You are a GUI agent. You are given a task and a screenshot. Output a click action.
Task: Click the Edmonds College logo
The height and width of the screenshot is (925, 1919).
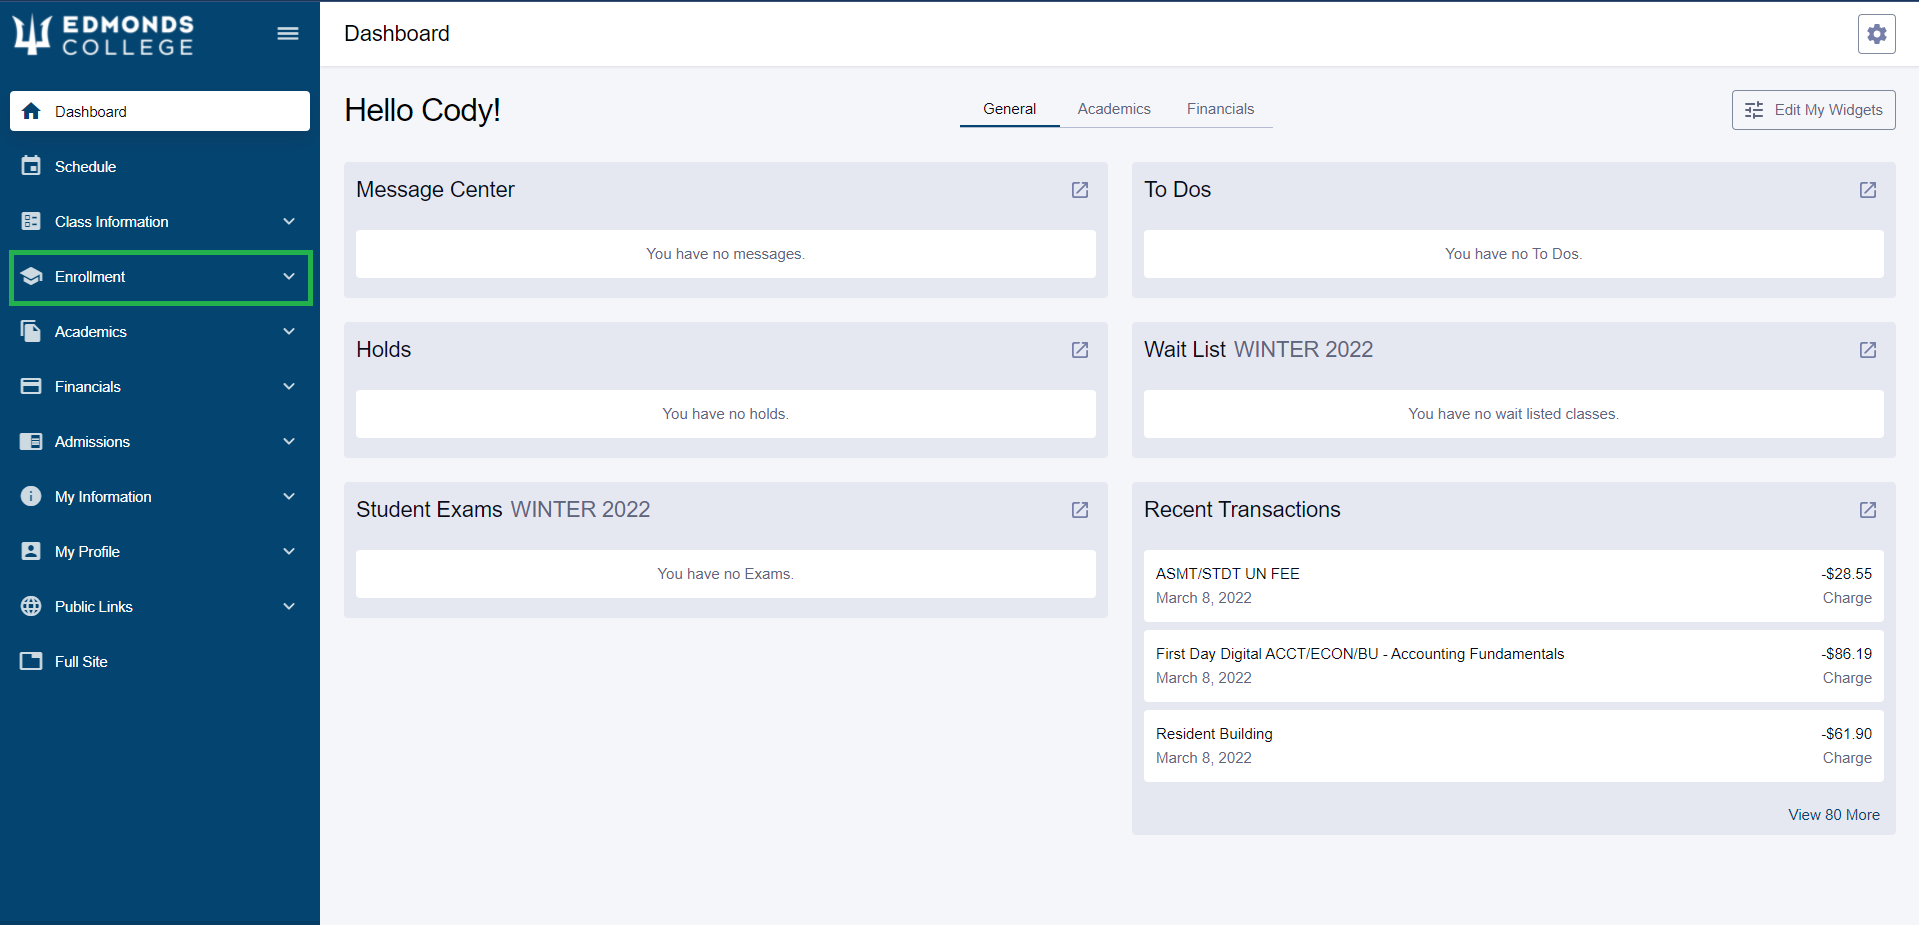(x=103, y=34)
